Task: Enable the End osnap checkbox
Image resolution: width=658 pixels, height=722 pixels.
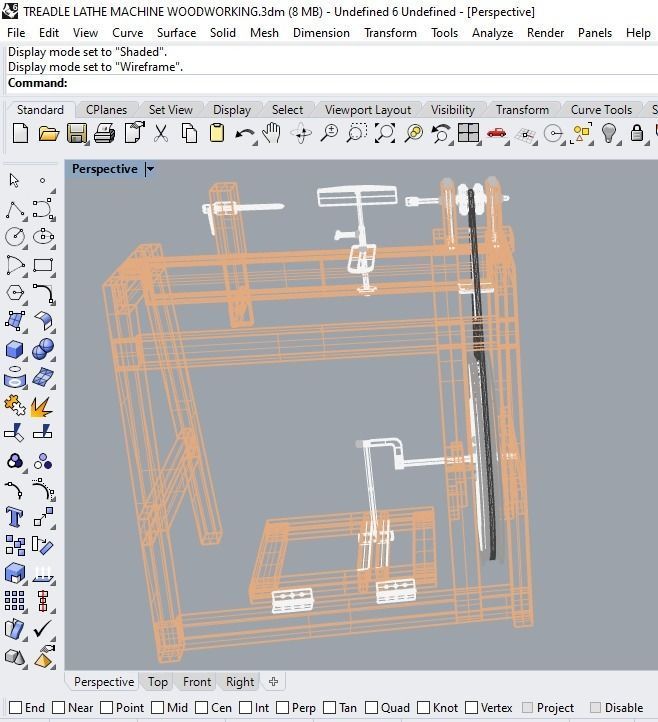Action: pyautogui.click(x=16, y=708)
